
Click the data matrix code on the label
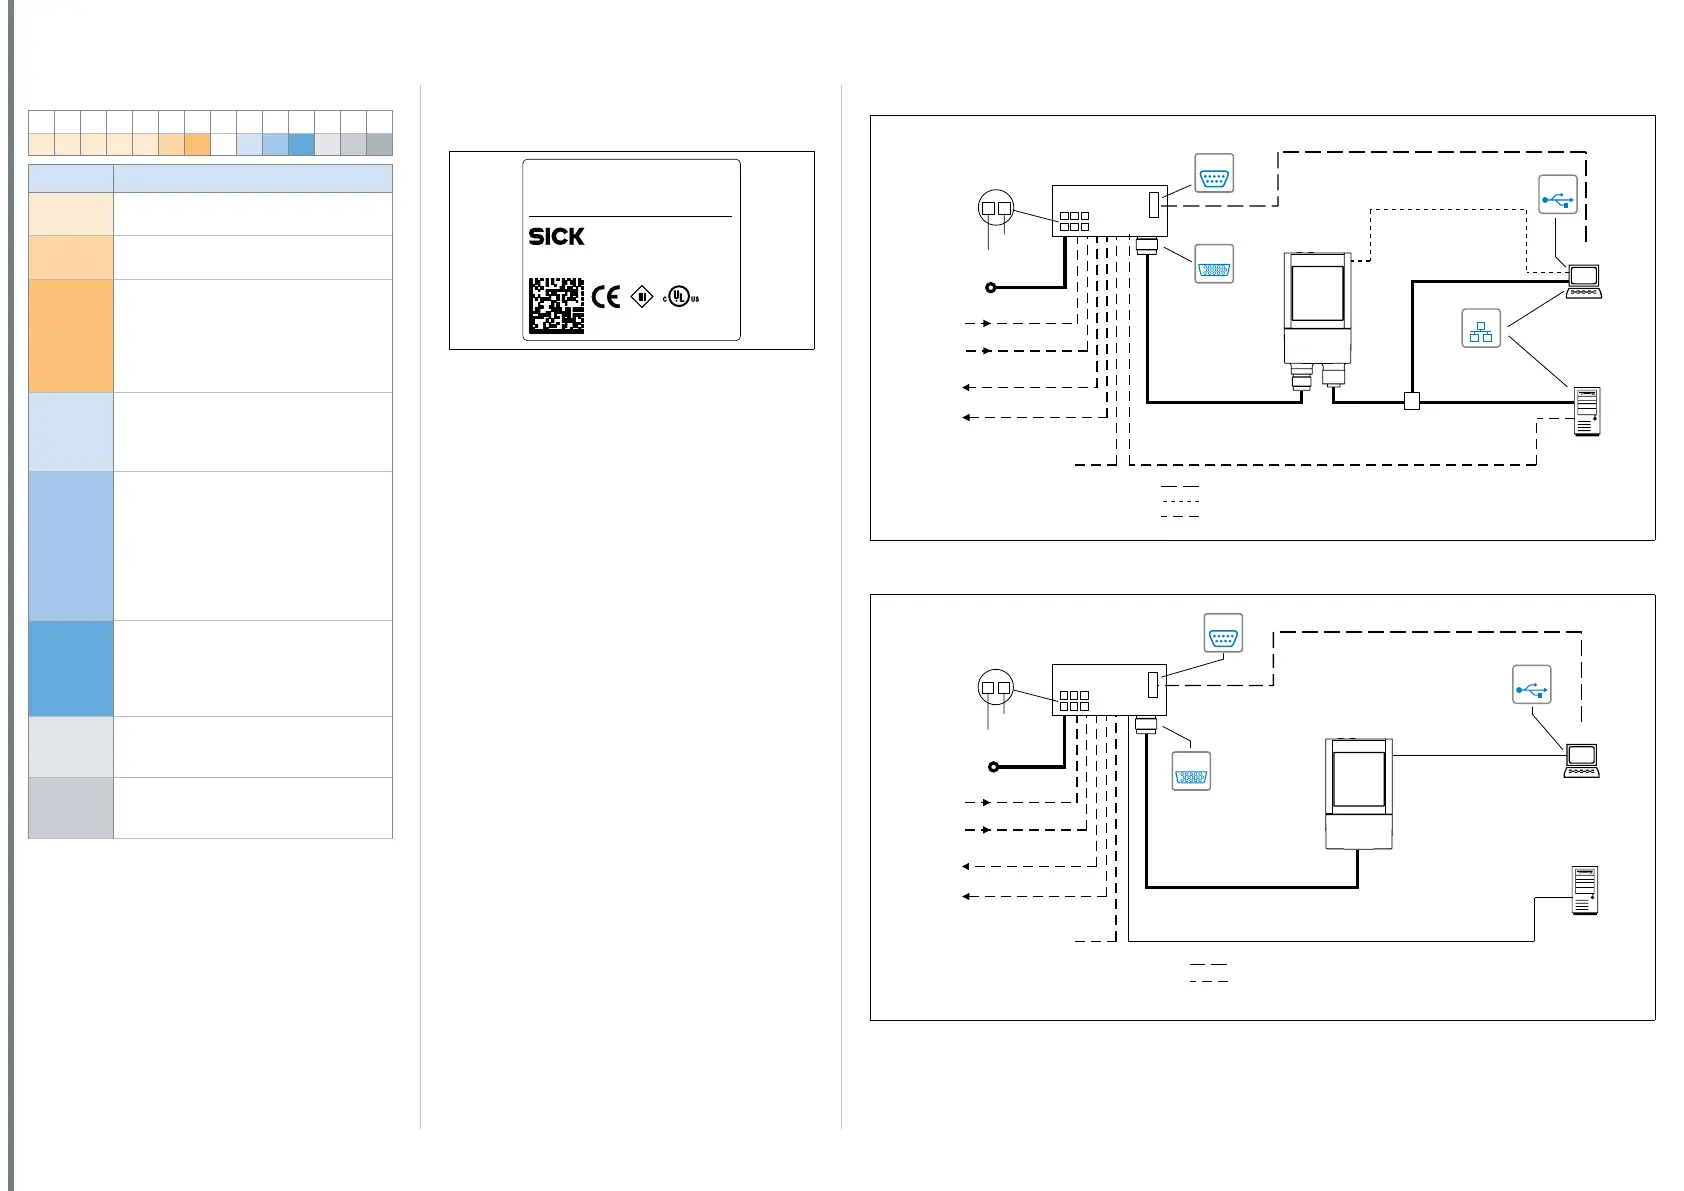pyautogui.click(x=557, y=306)
